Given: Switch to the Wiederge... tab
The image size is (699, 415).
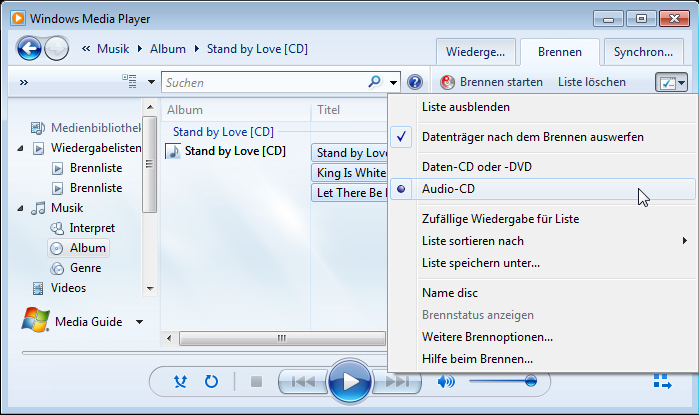Looking at the screenshot, I should (x=476, y=52).
